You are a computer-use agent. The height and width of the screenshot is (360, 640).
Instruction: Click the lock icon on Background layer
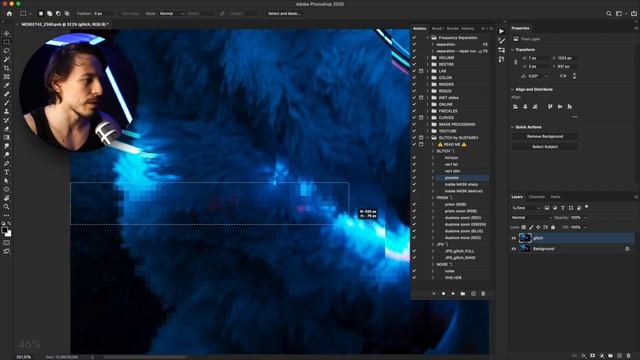pos(627,249)
